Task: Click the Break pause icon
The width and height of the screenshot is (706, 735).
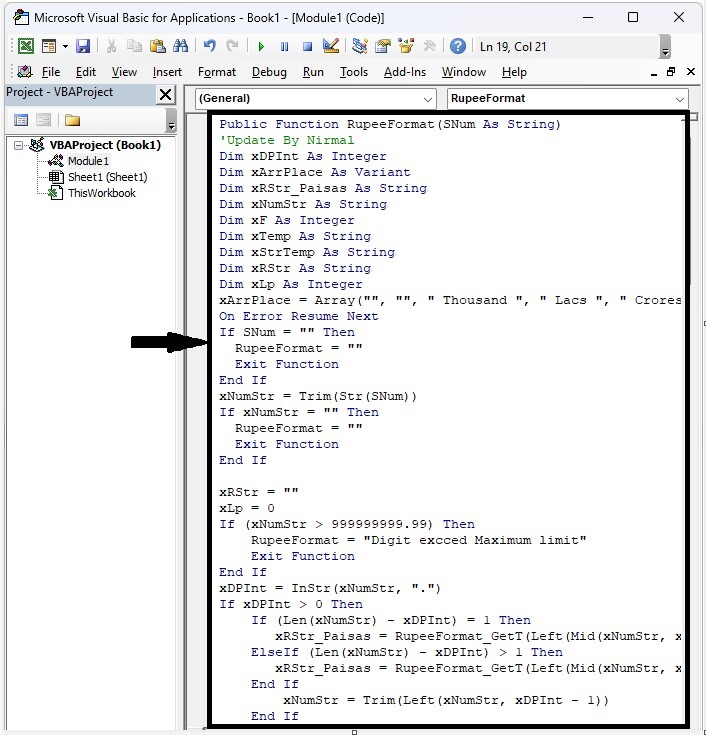Action: (x=284, y=46)
